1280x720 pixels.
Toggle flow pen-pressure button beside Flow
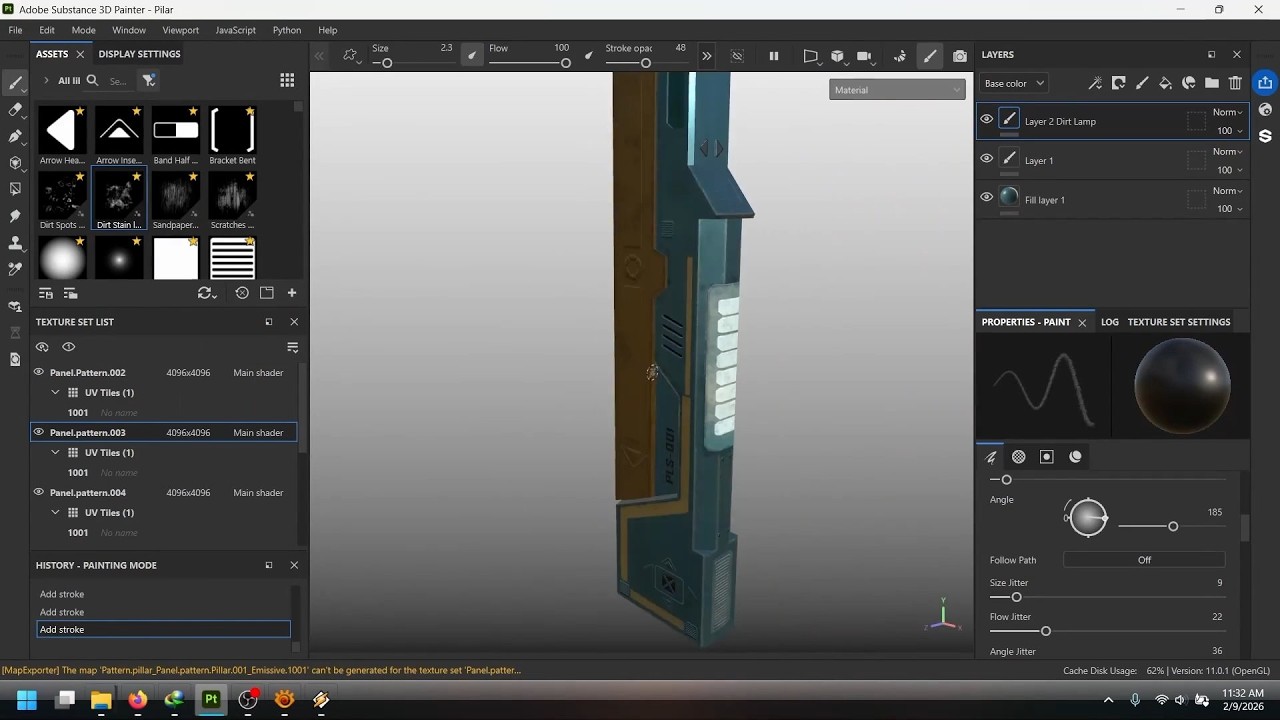[588, 56]
